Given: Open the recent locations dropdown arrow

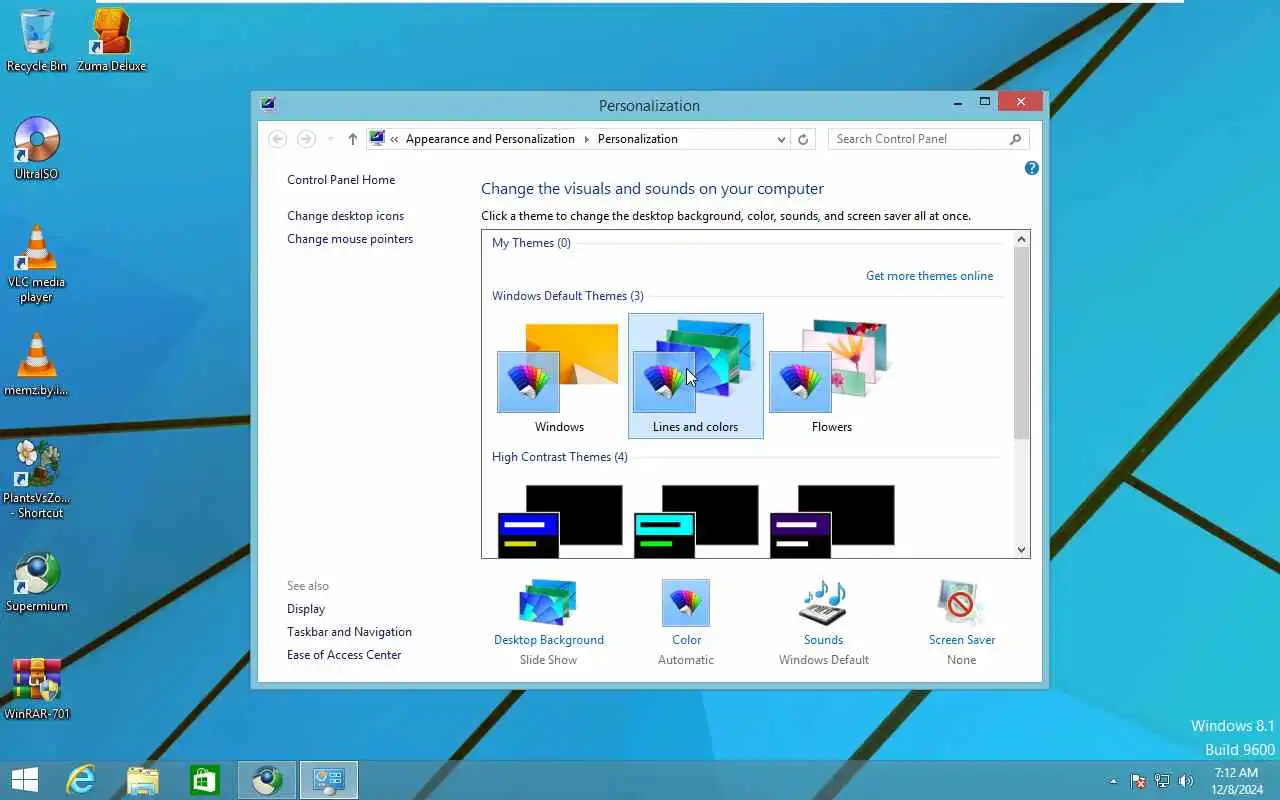Looking at the screenshot, I should 331,139.
